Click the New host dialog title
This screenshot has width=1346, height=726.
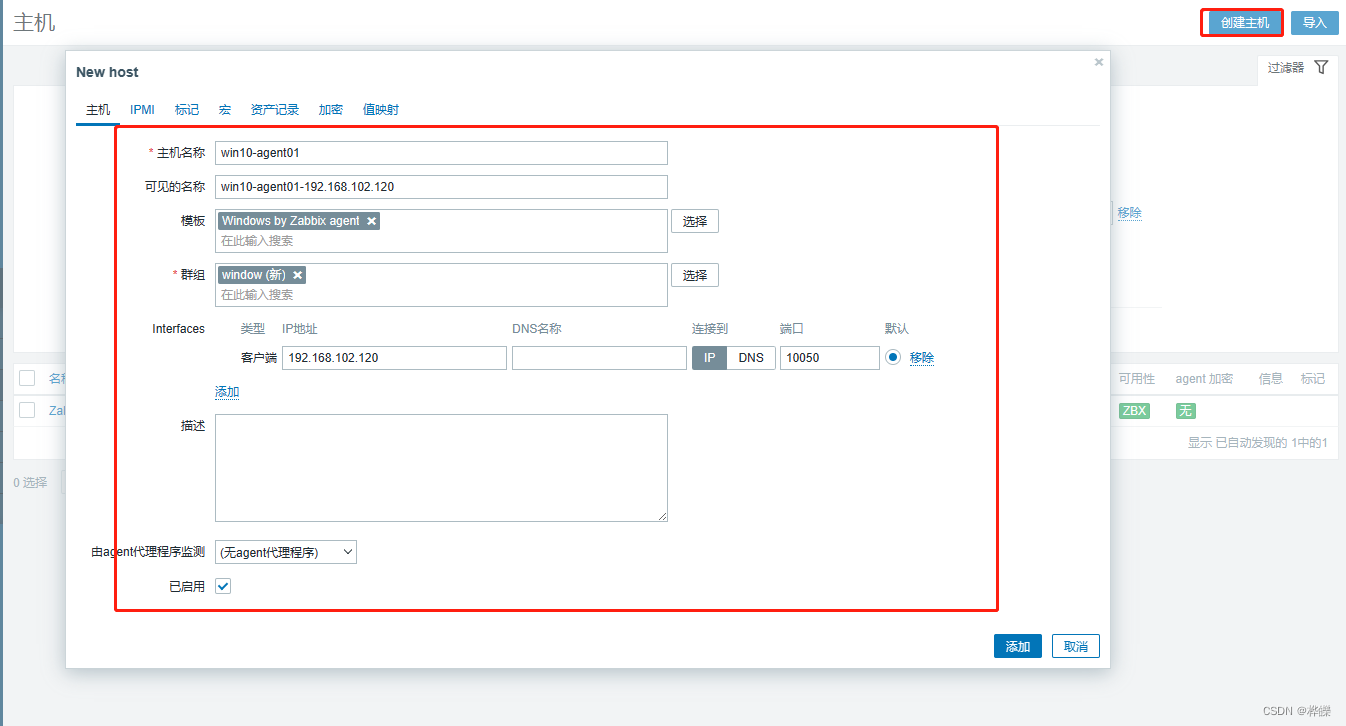point(107,72)
